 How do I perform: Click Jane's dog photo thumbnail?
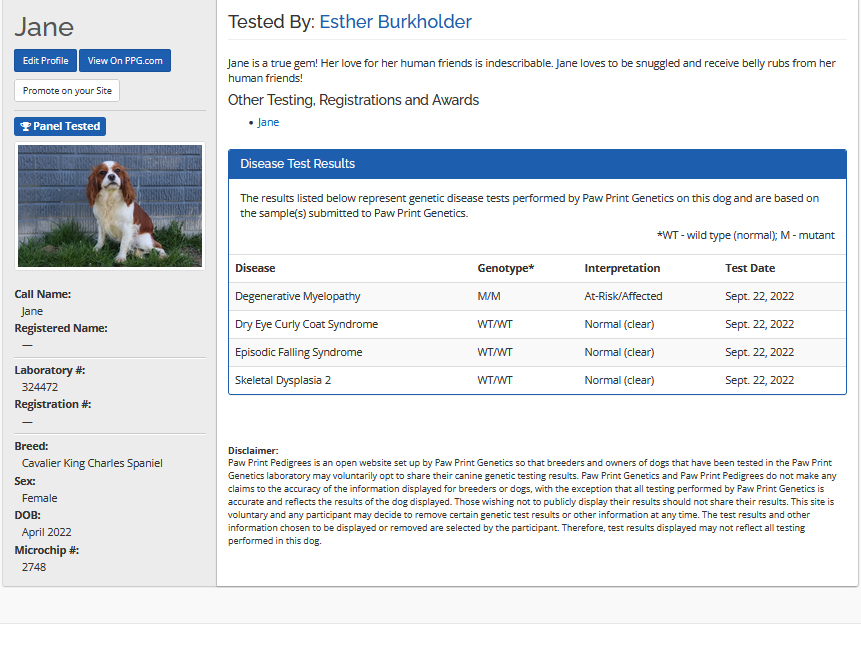(x=110, y=206)
